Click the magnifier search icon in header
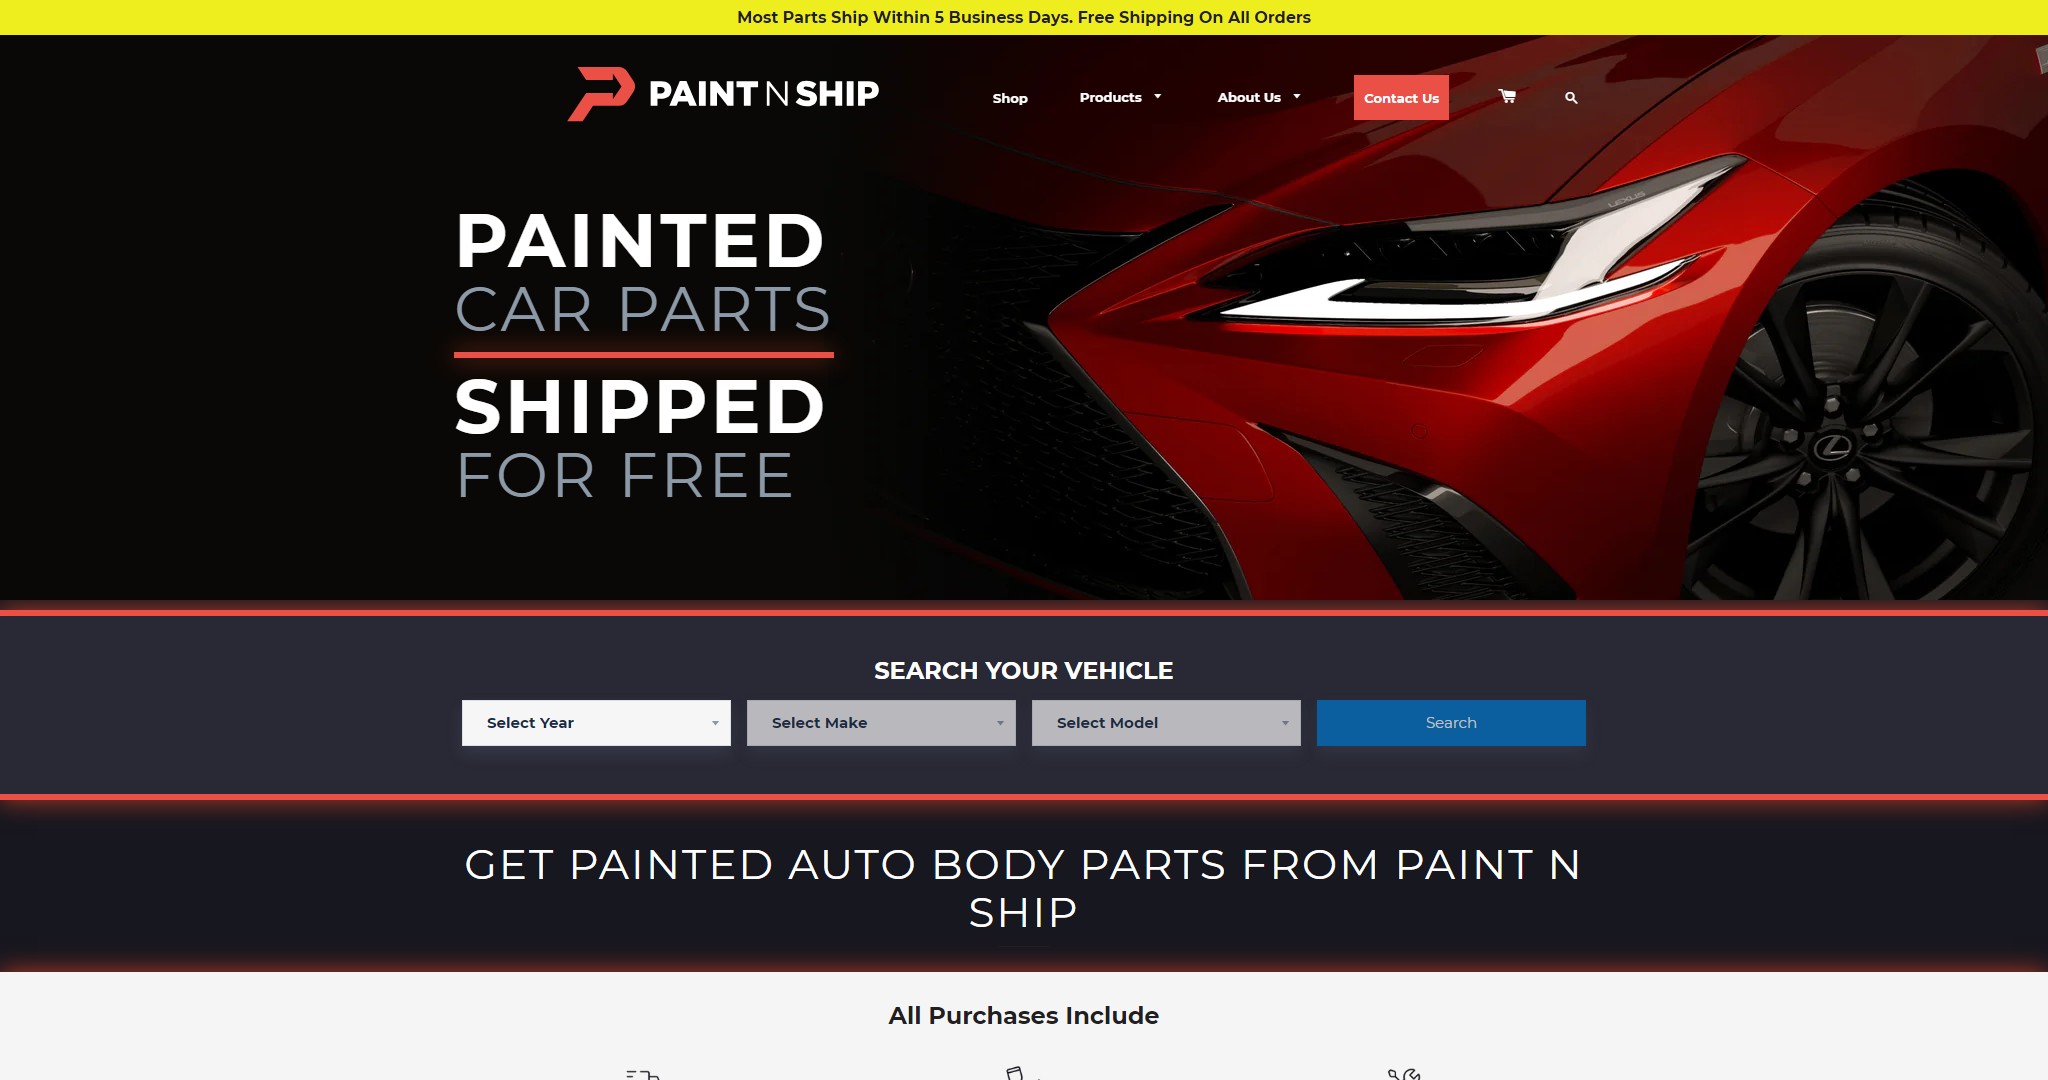 (1571, 98)
